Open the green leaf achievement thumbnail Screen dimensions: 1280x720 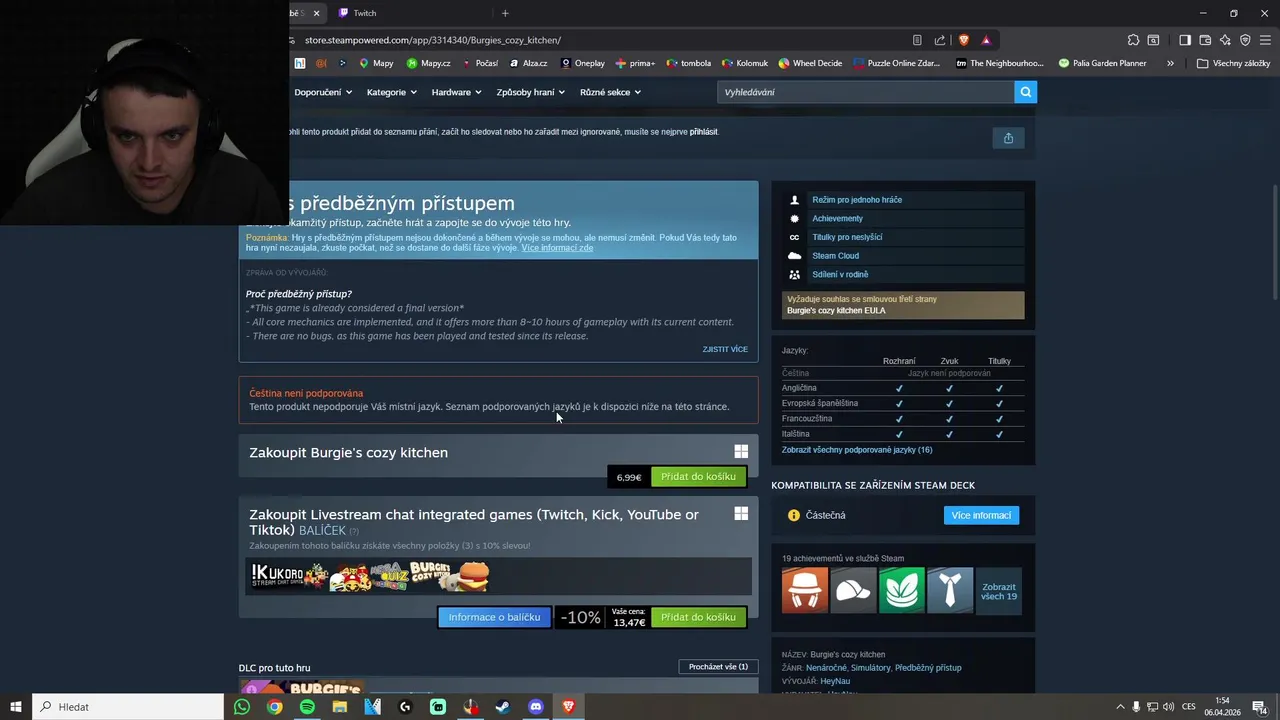click(902, 590)
